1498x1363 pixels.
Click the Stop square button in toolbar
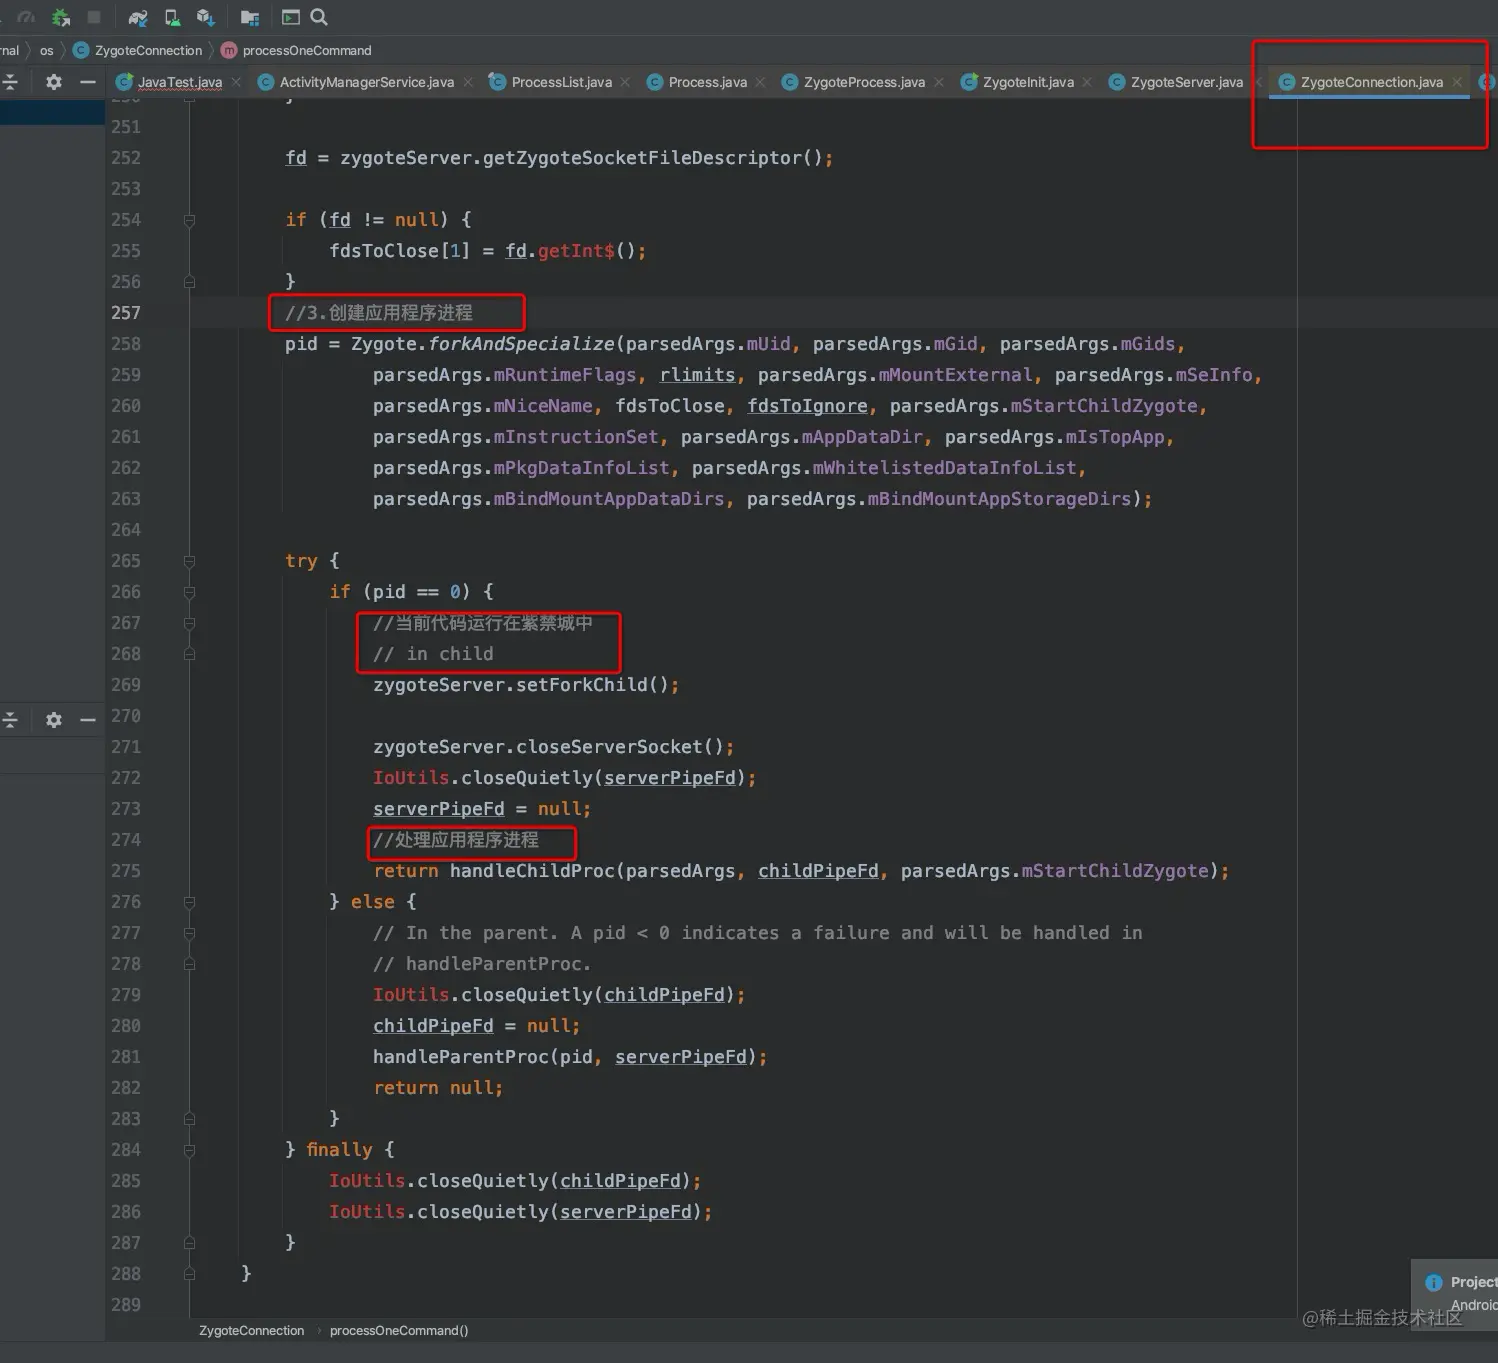(94, 17)
